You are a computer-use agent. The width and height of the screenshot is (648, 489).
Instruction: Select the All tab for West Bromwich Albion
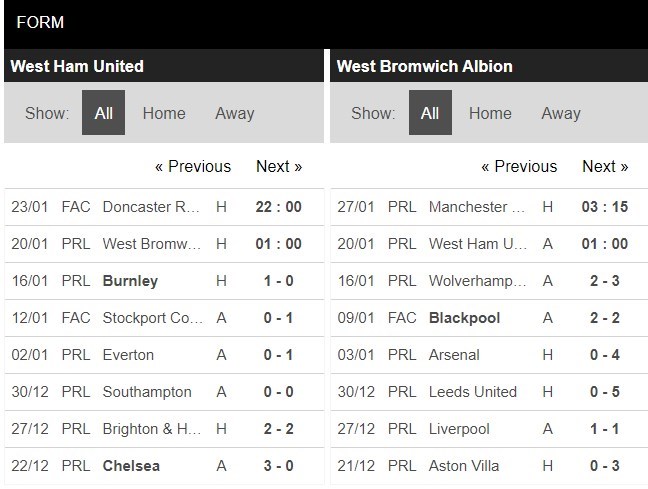coord(430,113)
